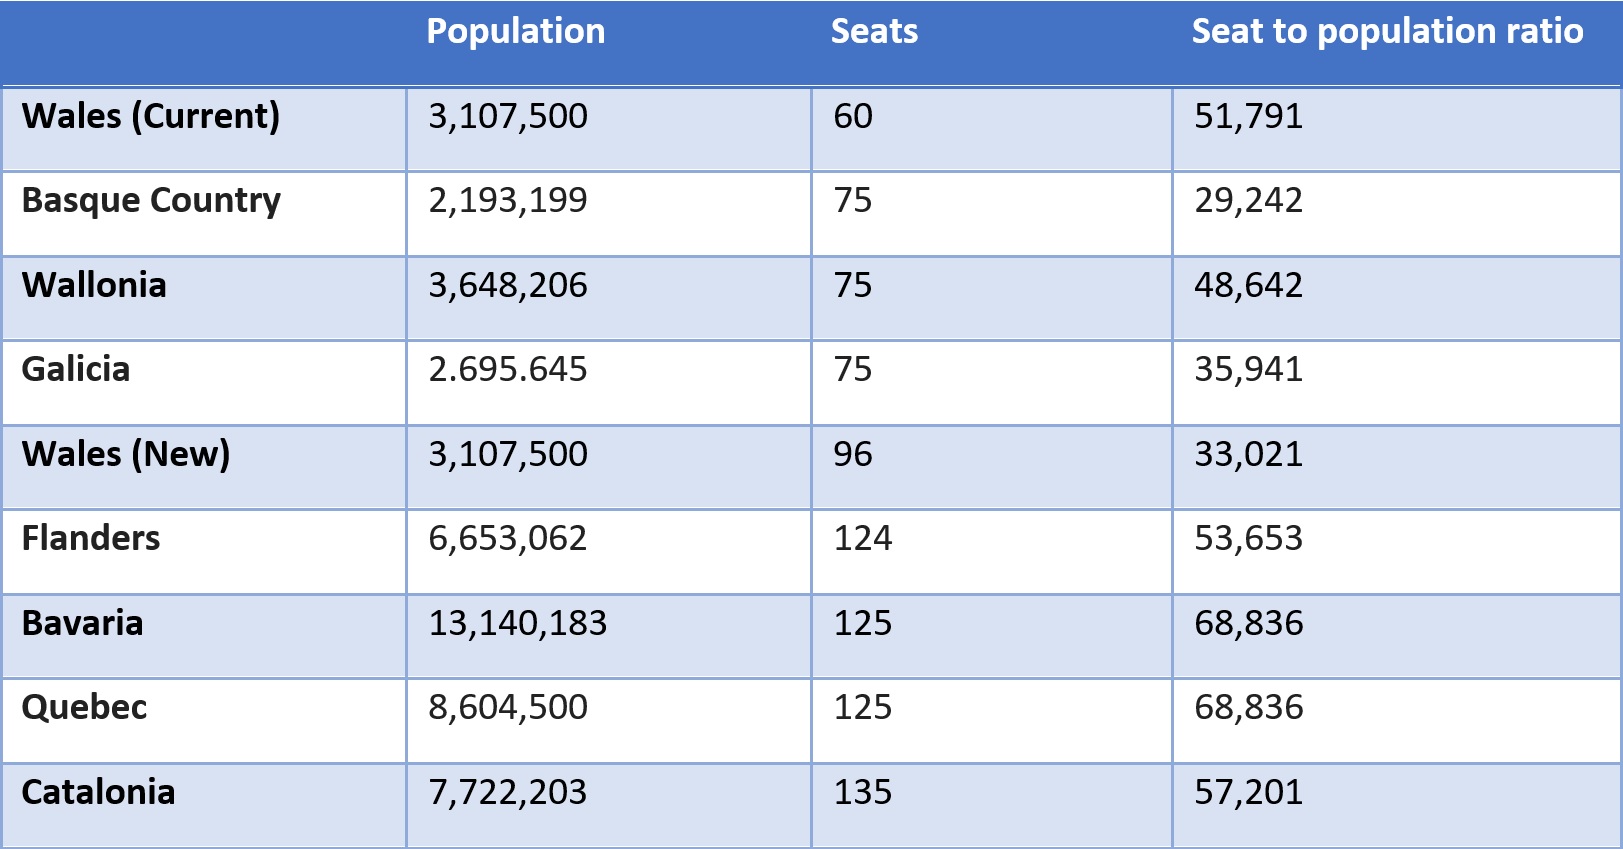Click the Catalonia seats value 135
This screenshot has height=849, width=1623.
pos(863,792)
